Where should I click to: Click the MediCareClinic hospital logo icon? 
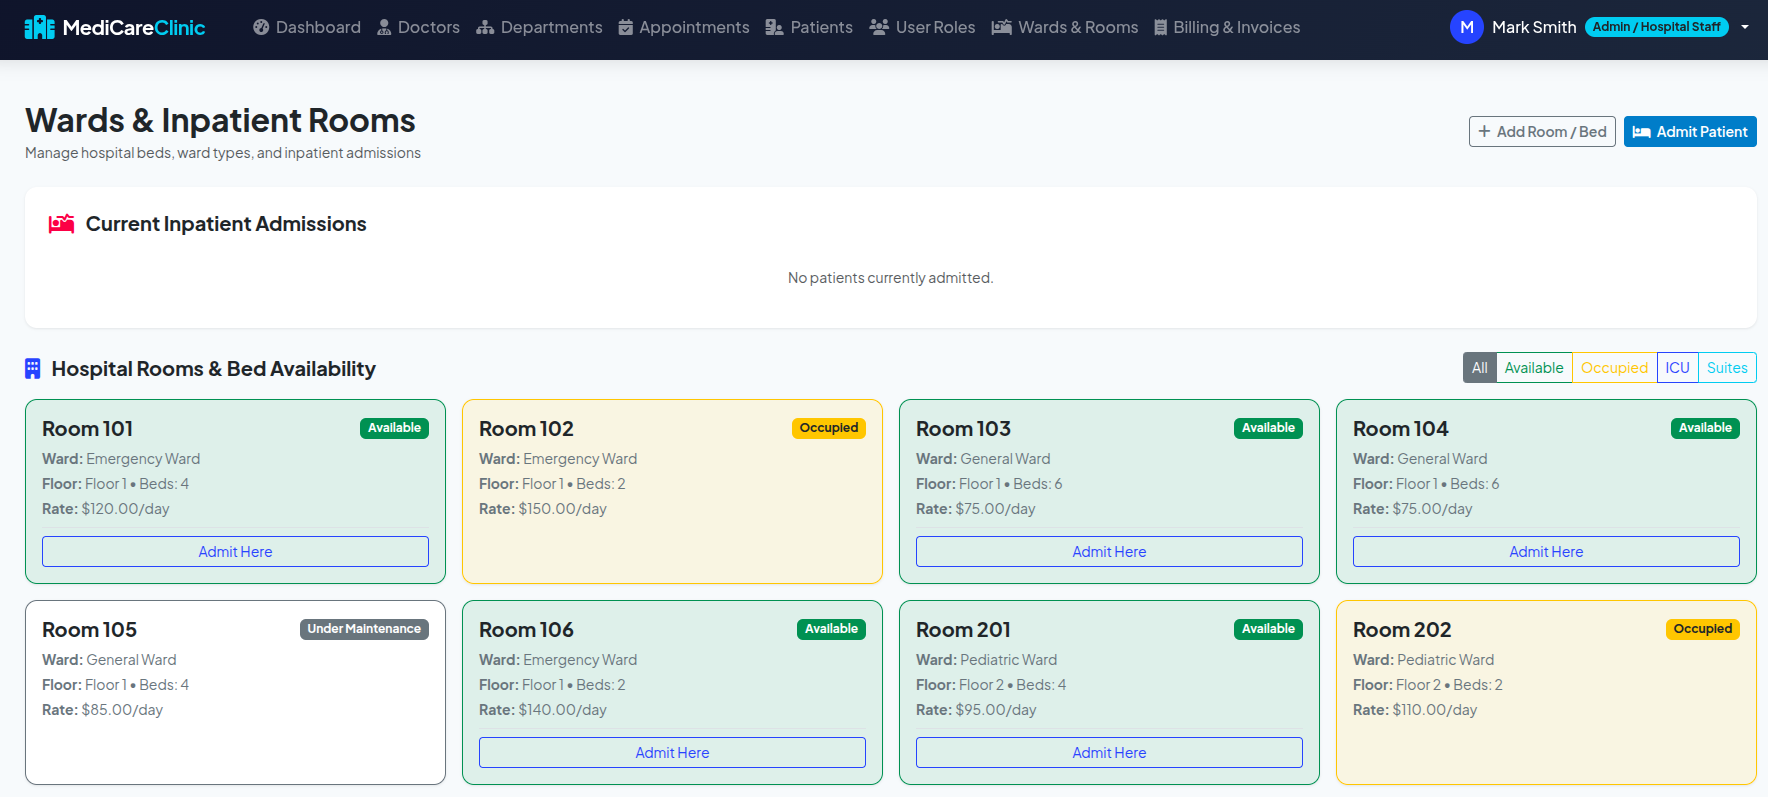(40, 27)
